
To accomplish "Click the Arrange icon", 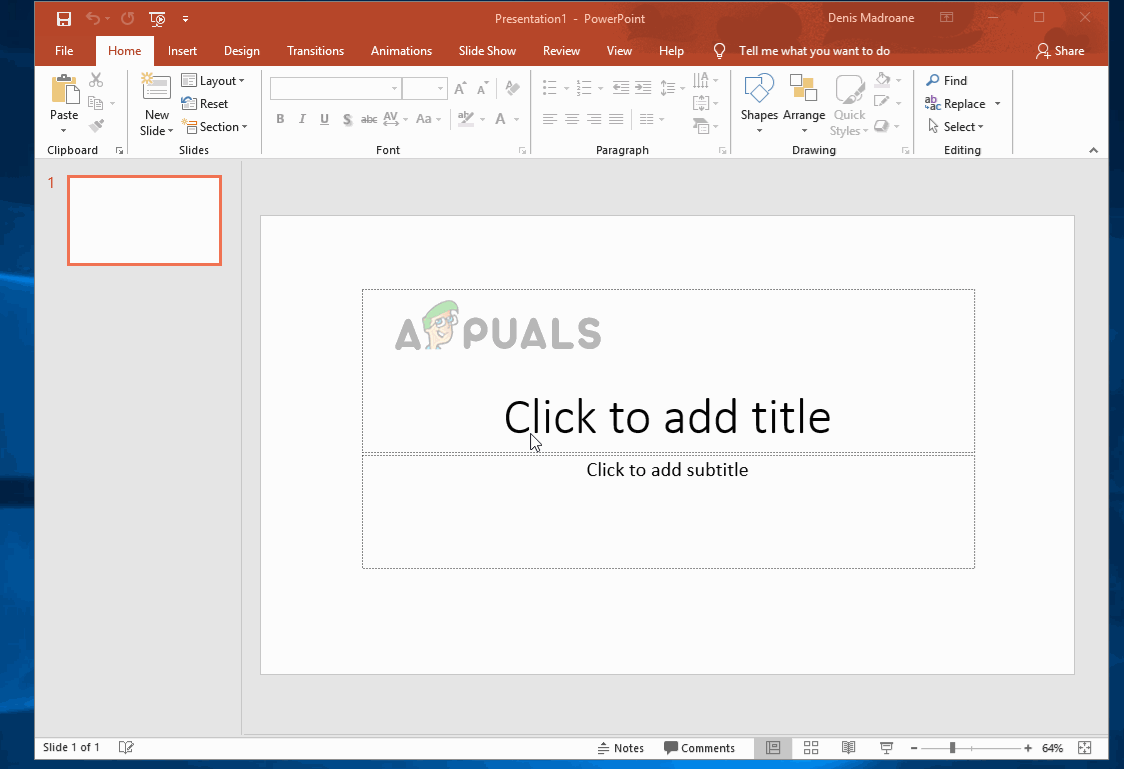I will click(x=803, y=90).
